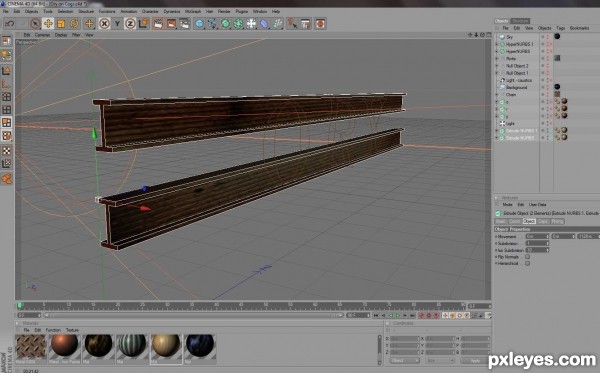Toggle the Z axis lock
The height and width of the screenshot is (373, 600).
coord(130,24)
